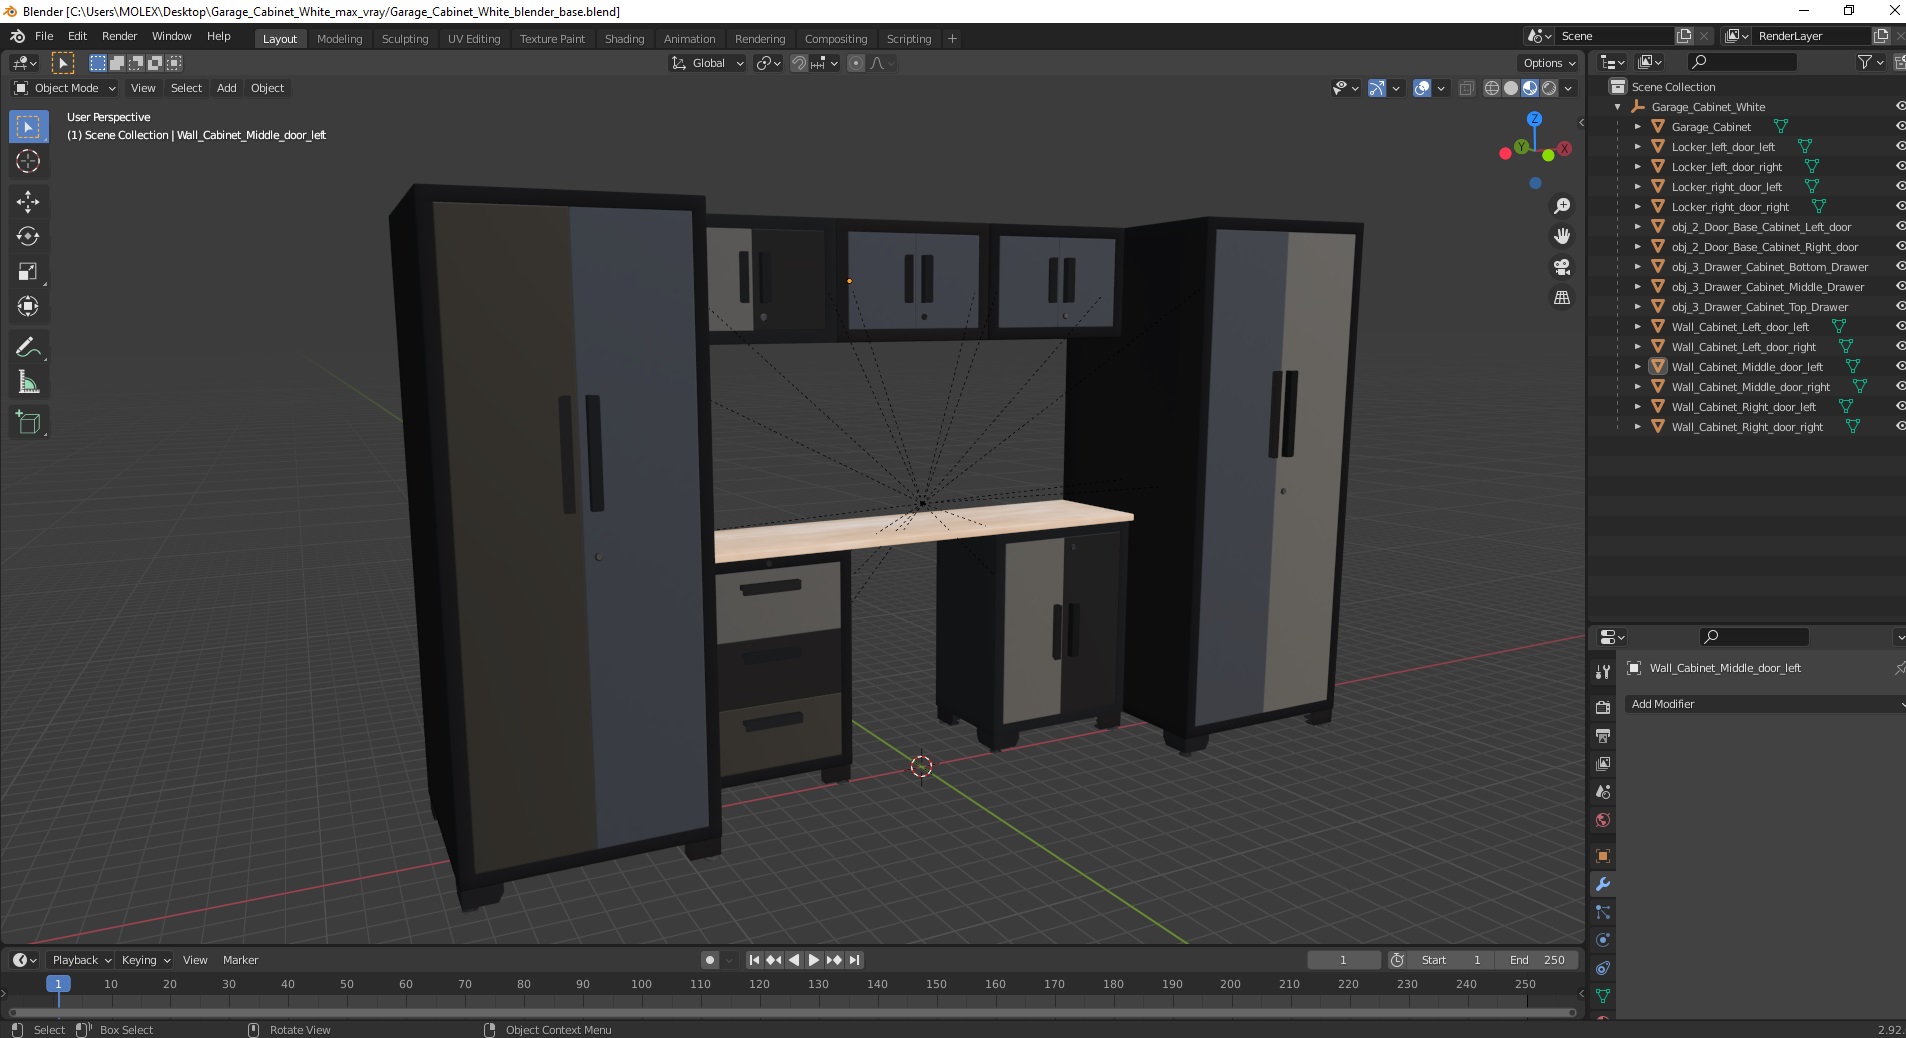Screen dimensions: 1906x1038
Task: Expand Wall_Cabinet_Left_door_right tree item
Action: pyautogui.click(x=1637, y=347)
